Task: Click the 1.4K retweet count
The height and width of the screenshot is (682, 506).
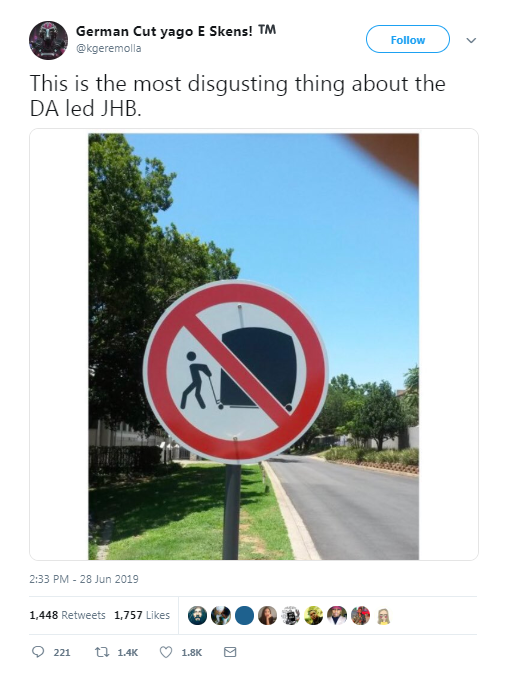Action: tap(127, 652)
